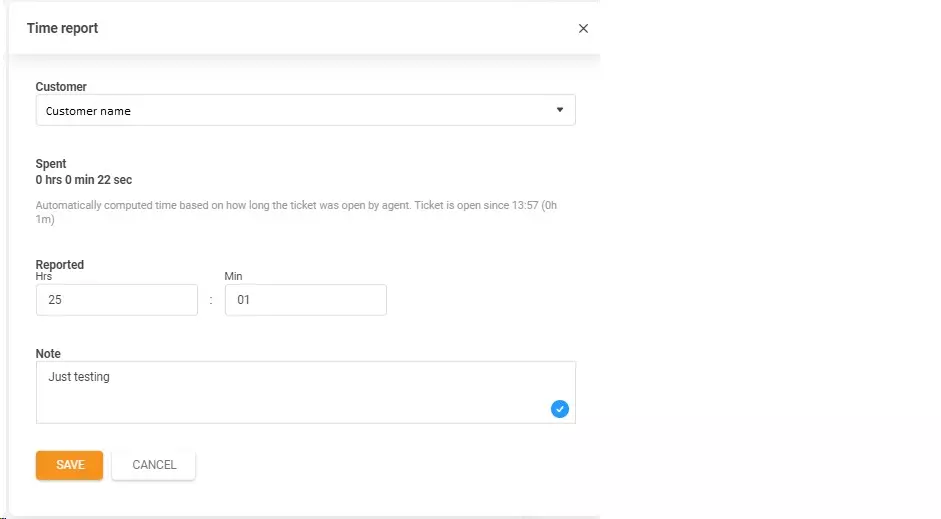Click the blue checkmark icon in Note
The image size is (941, 519).
tap(559, 408)
